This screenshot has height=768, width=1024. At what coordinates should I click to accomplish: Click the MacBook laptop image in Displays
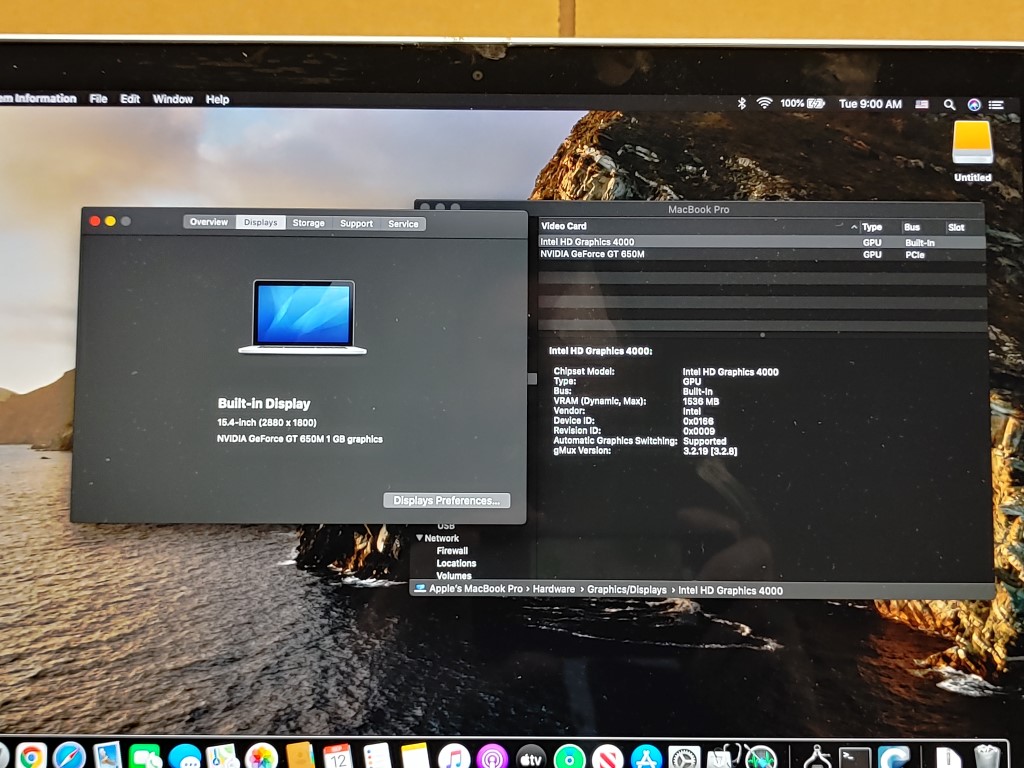point(302,317)
